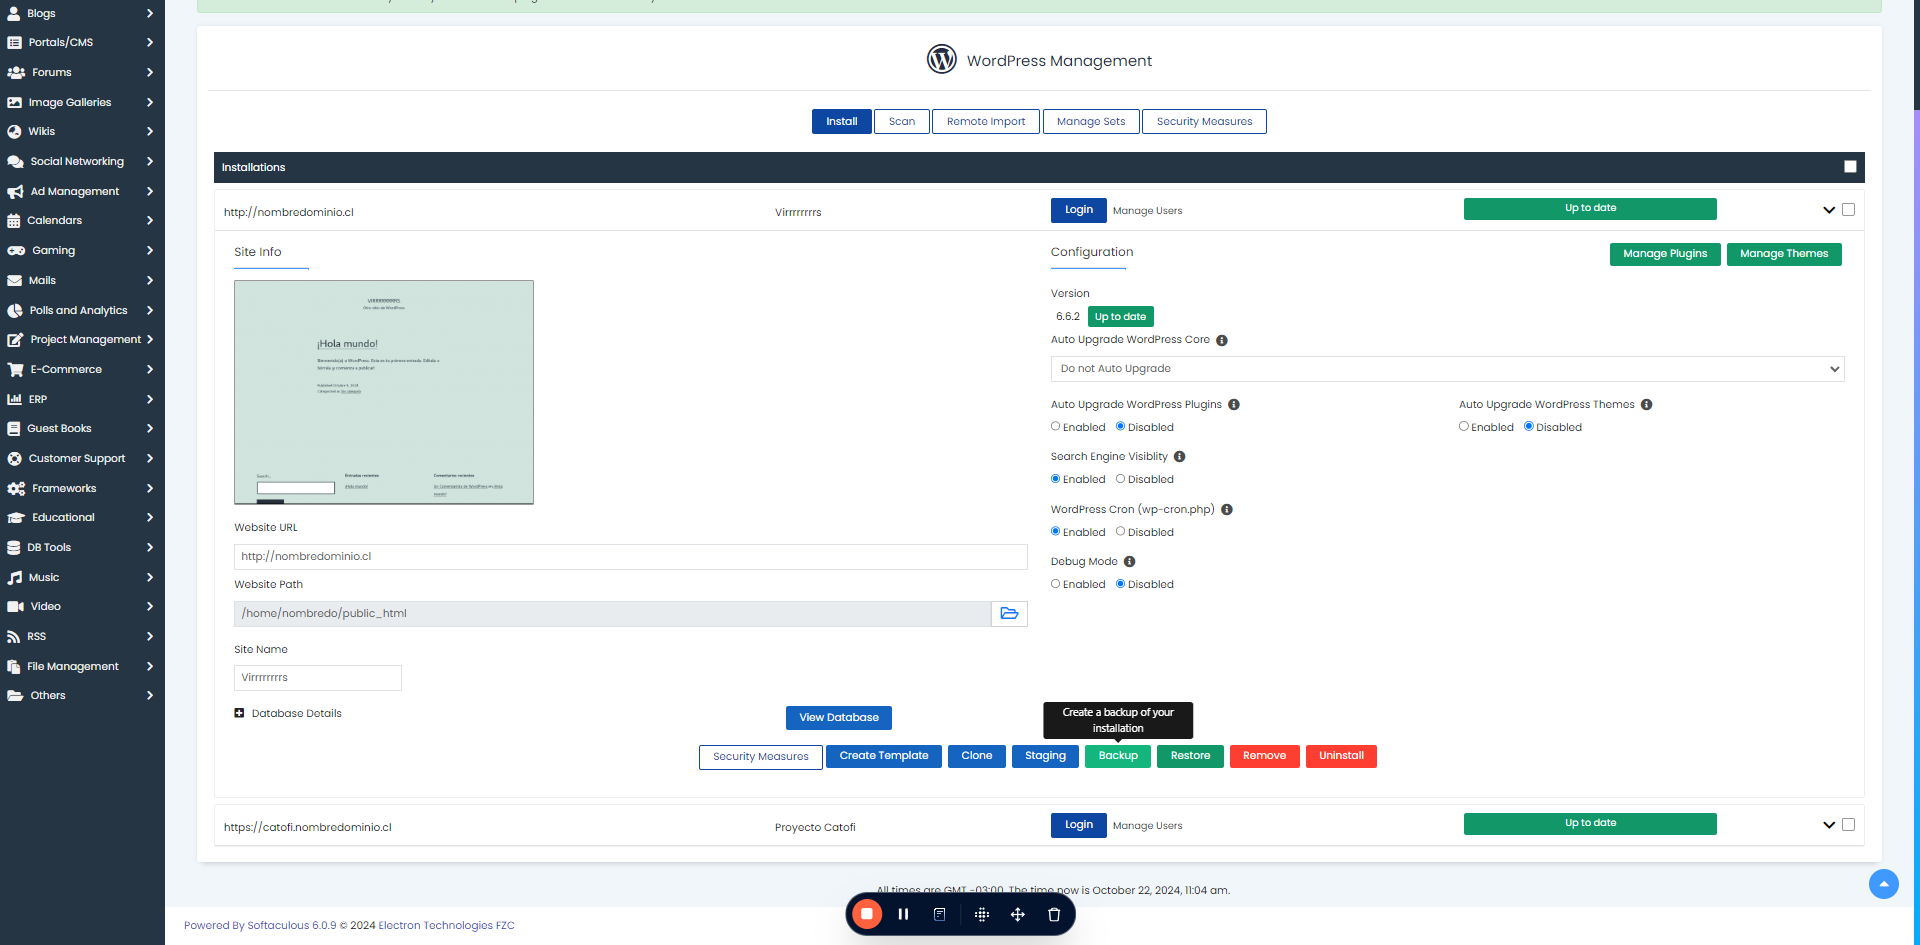1920x945 pixels.
Task: Click the move icon in recording toolbar
Action: click(1017, 914)
